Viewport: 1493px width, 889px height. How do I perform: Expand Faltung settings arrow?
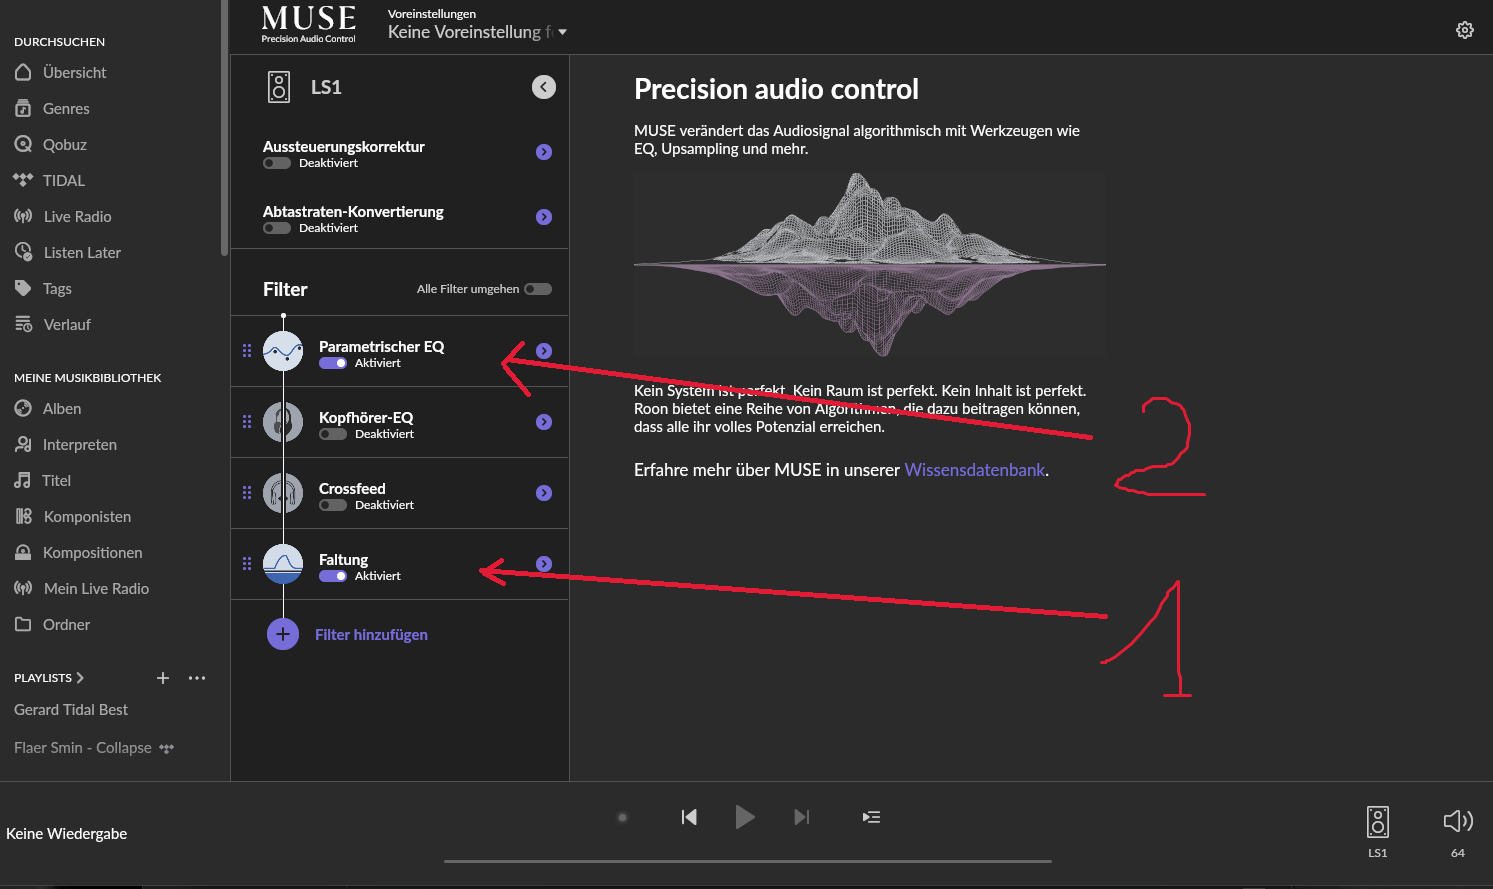[544, 564]
